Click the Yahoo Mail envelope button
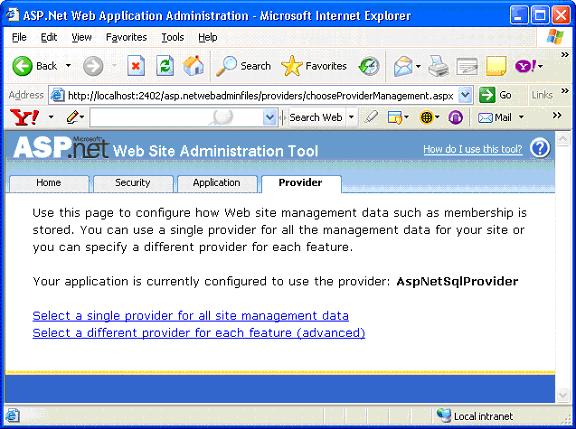The height and width of the screenshot is (429, 576). [494, 118]
